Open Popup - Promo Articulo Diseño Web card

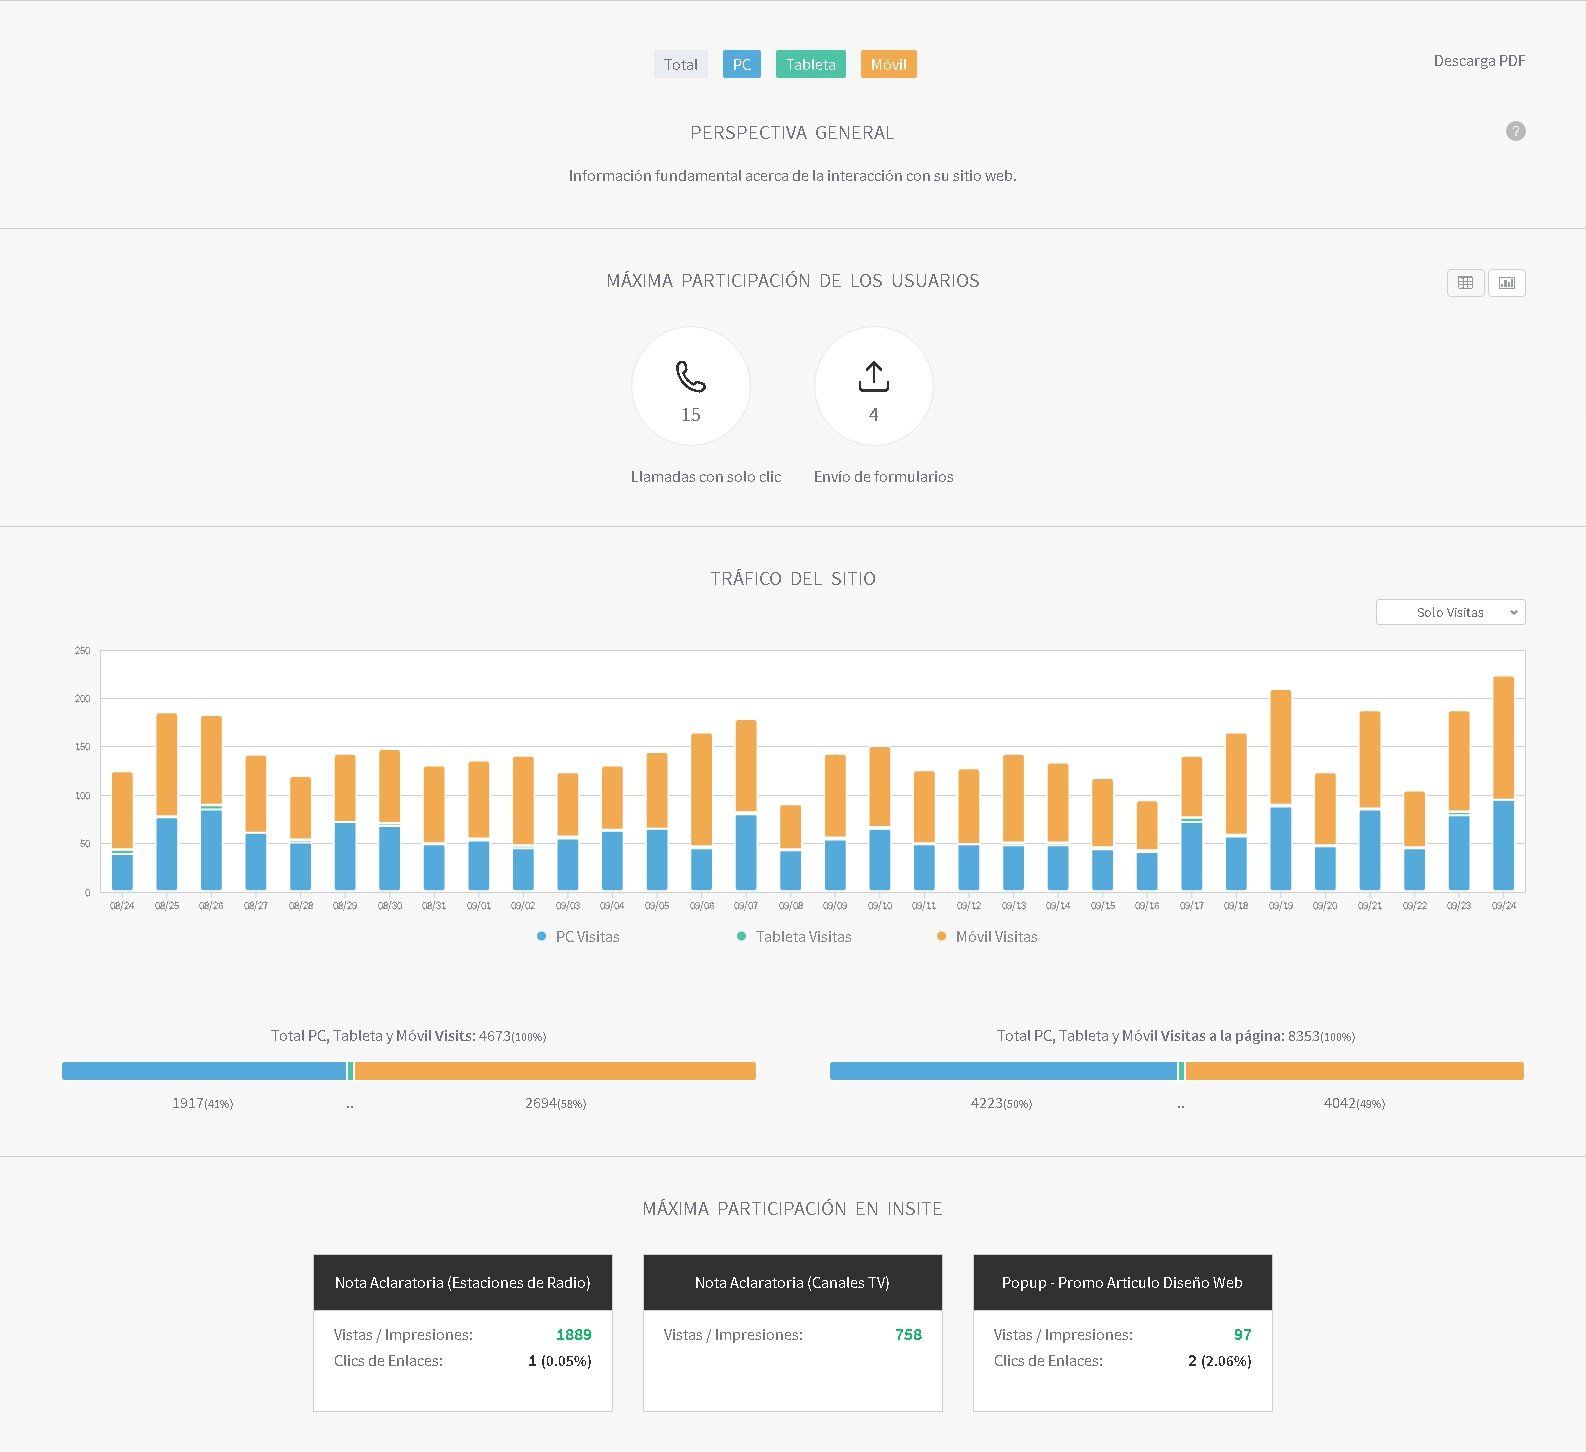point(1123,1282)
